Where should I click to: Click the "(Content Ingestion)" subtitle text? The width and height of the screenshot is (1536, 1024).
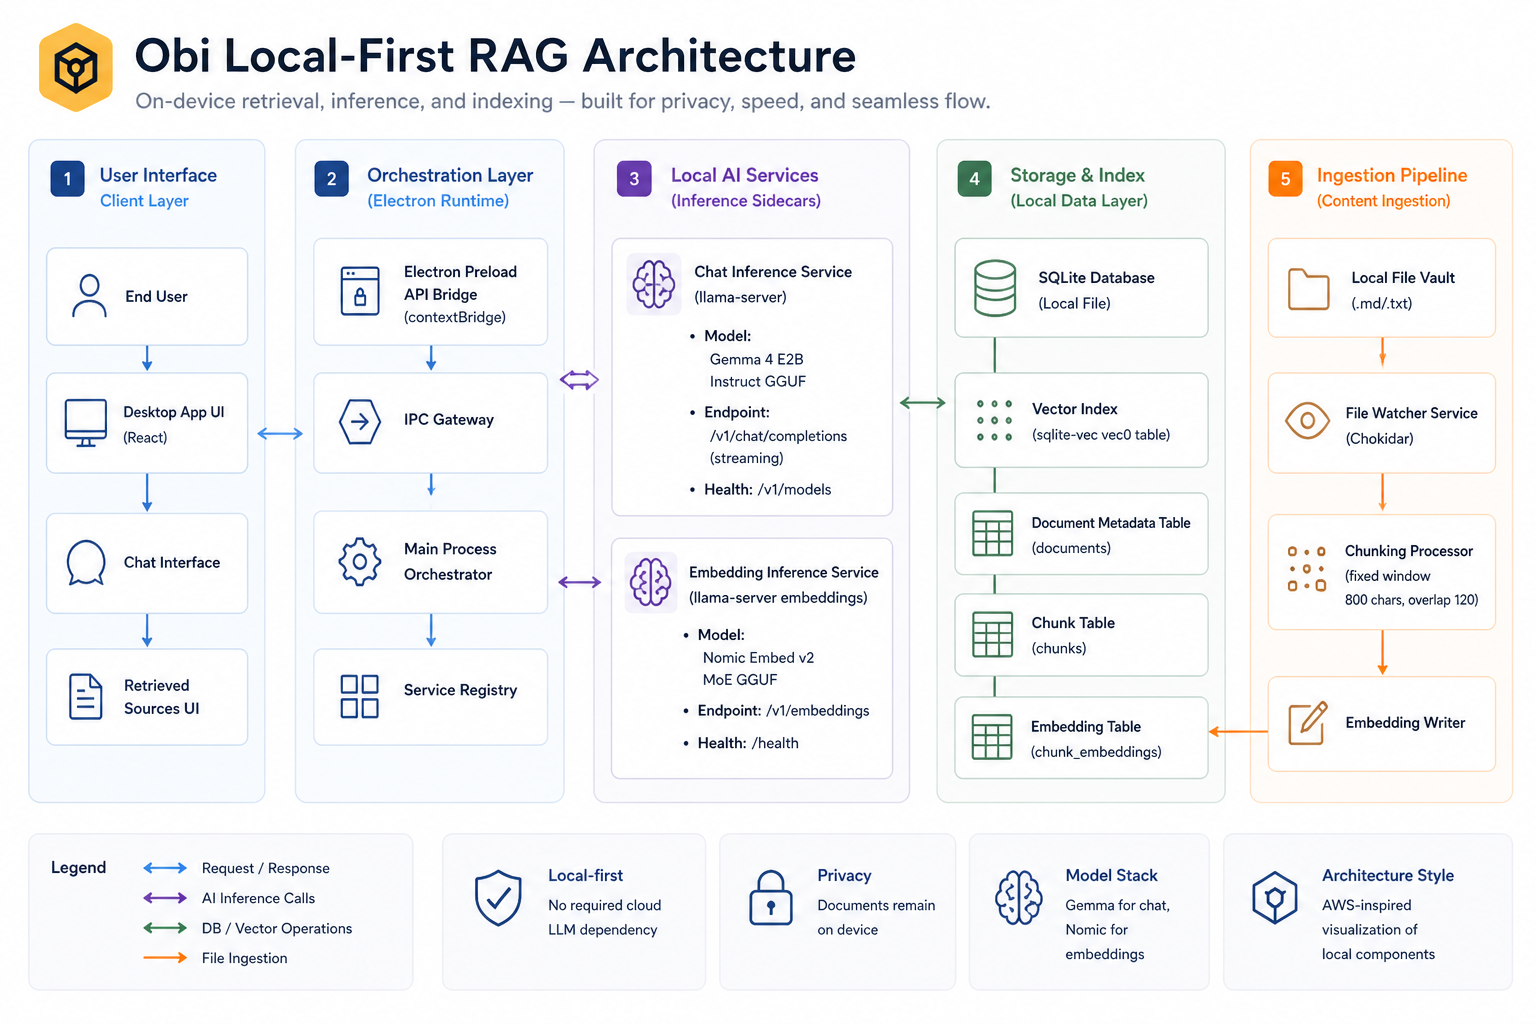point(1384,201)
